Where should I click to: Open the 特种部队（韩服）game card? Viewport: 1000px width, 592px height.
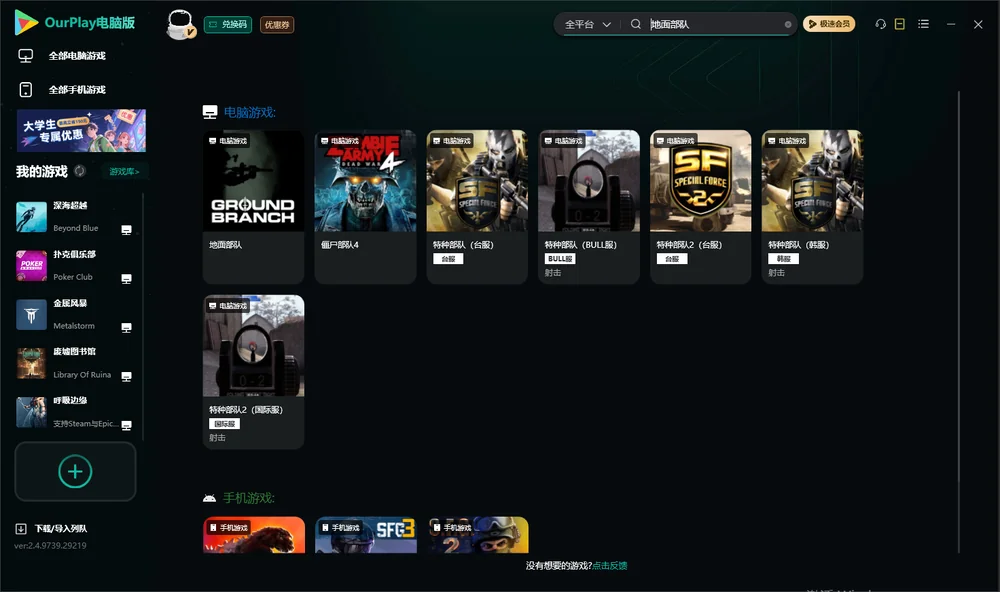pos(812,207)
